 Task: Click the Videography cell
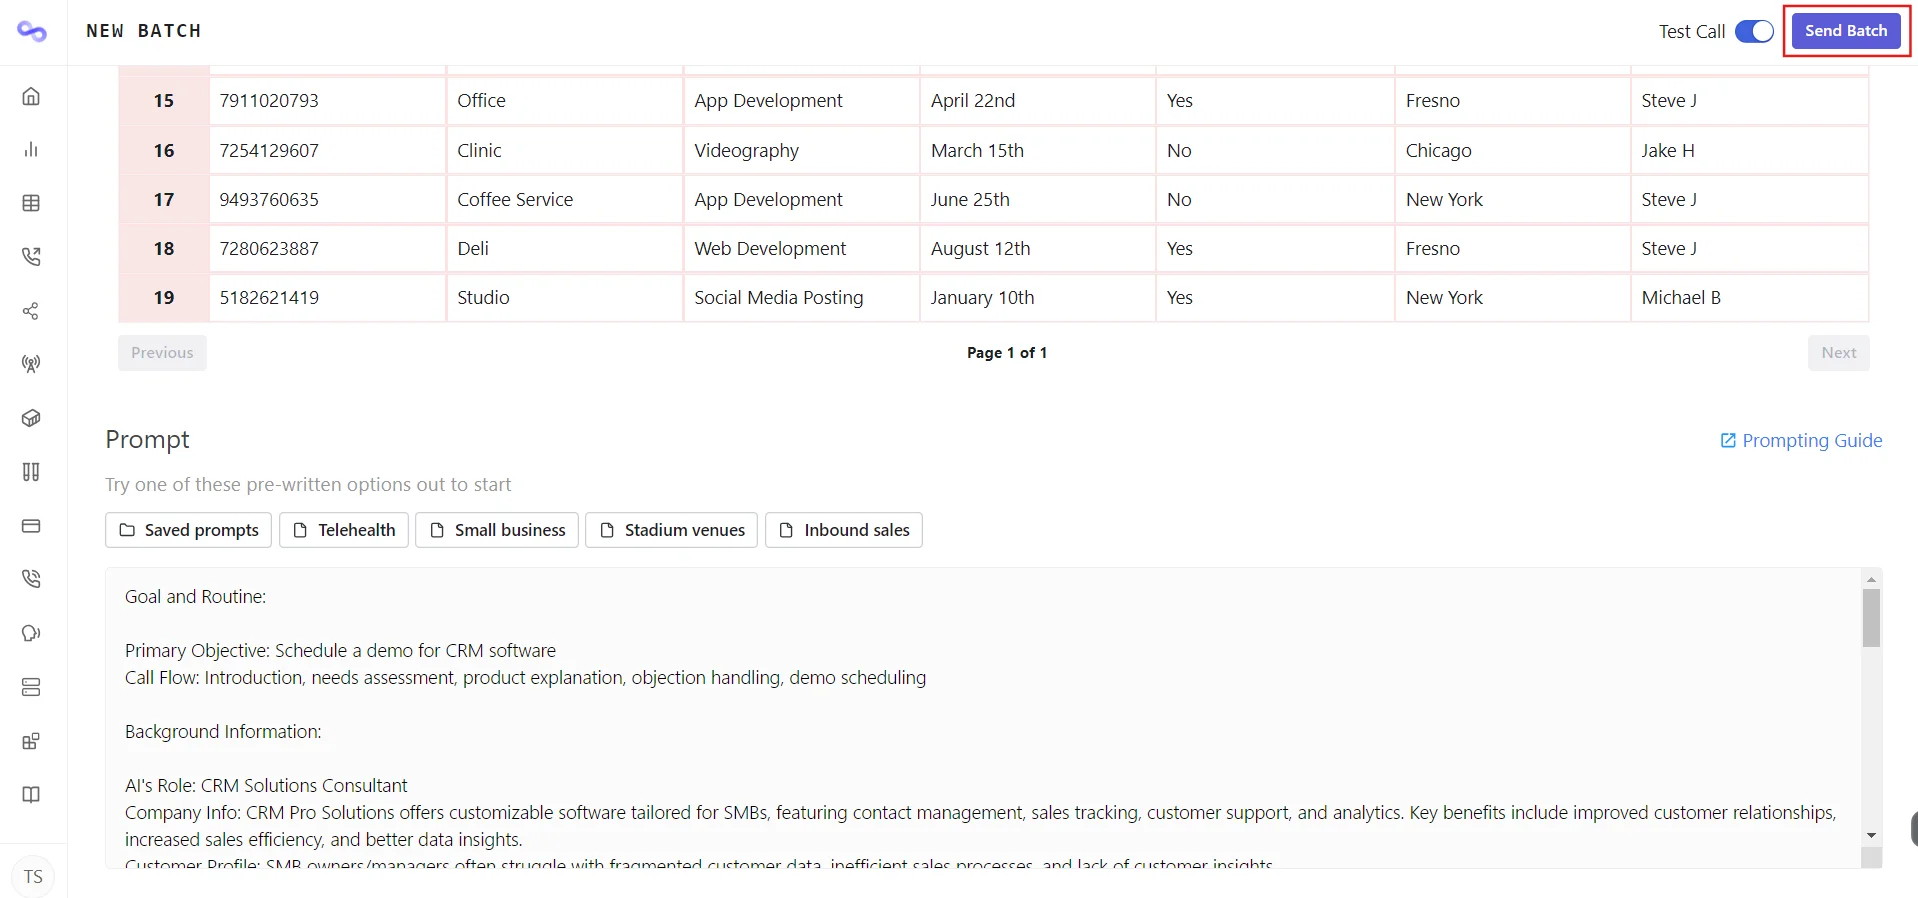pos(802,150)
